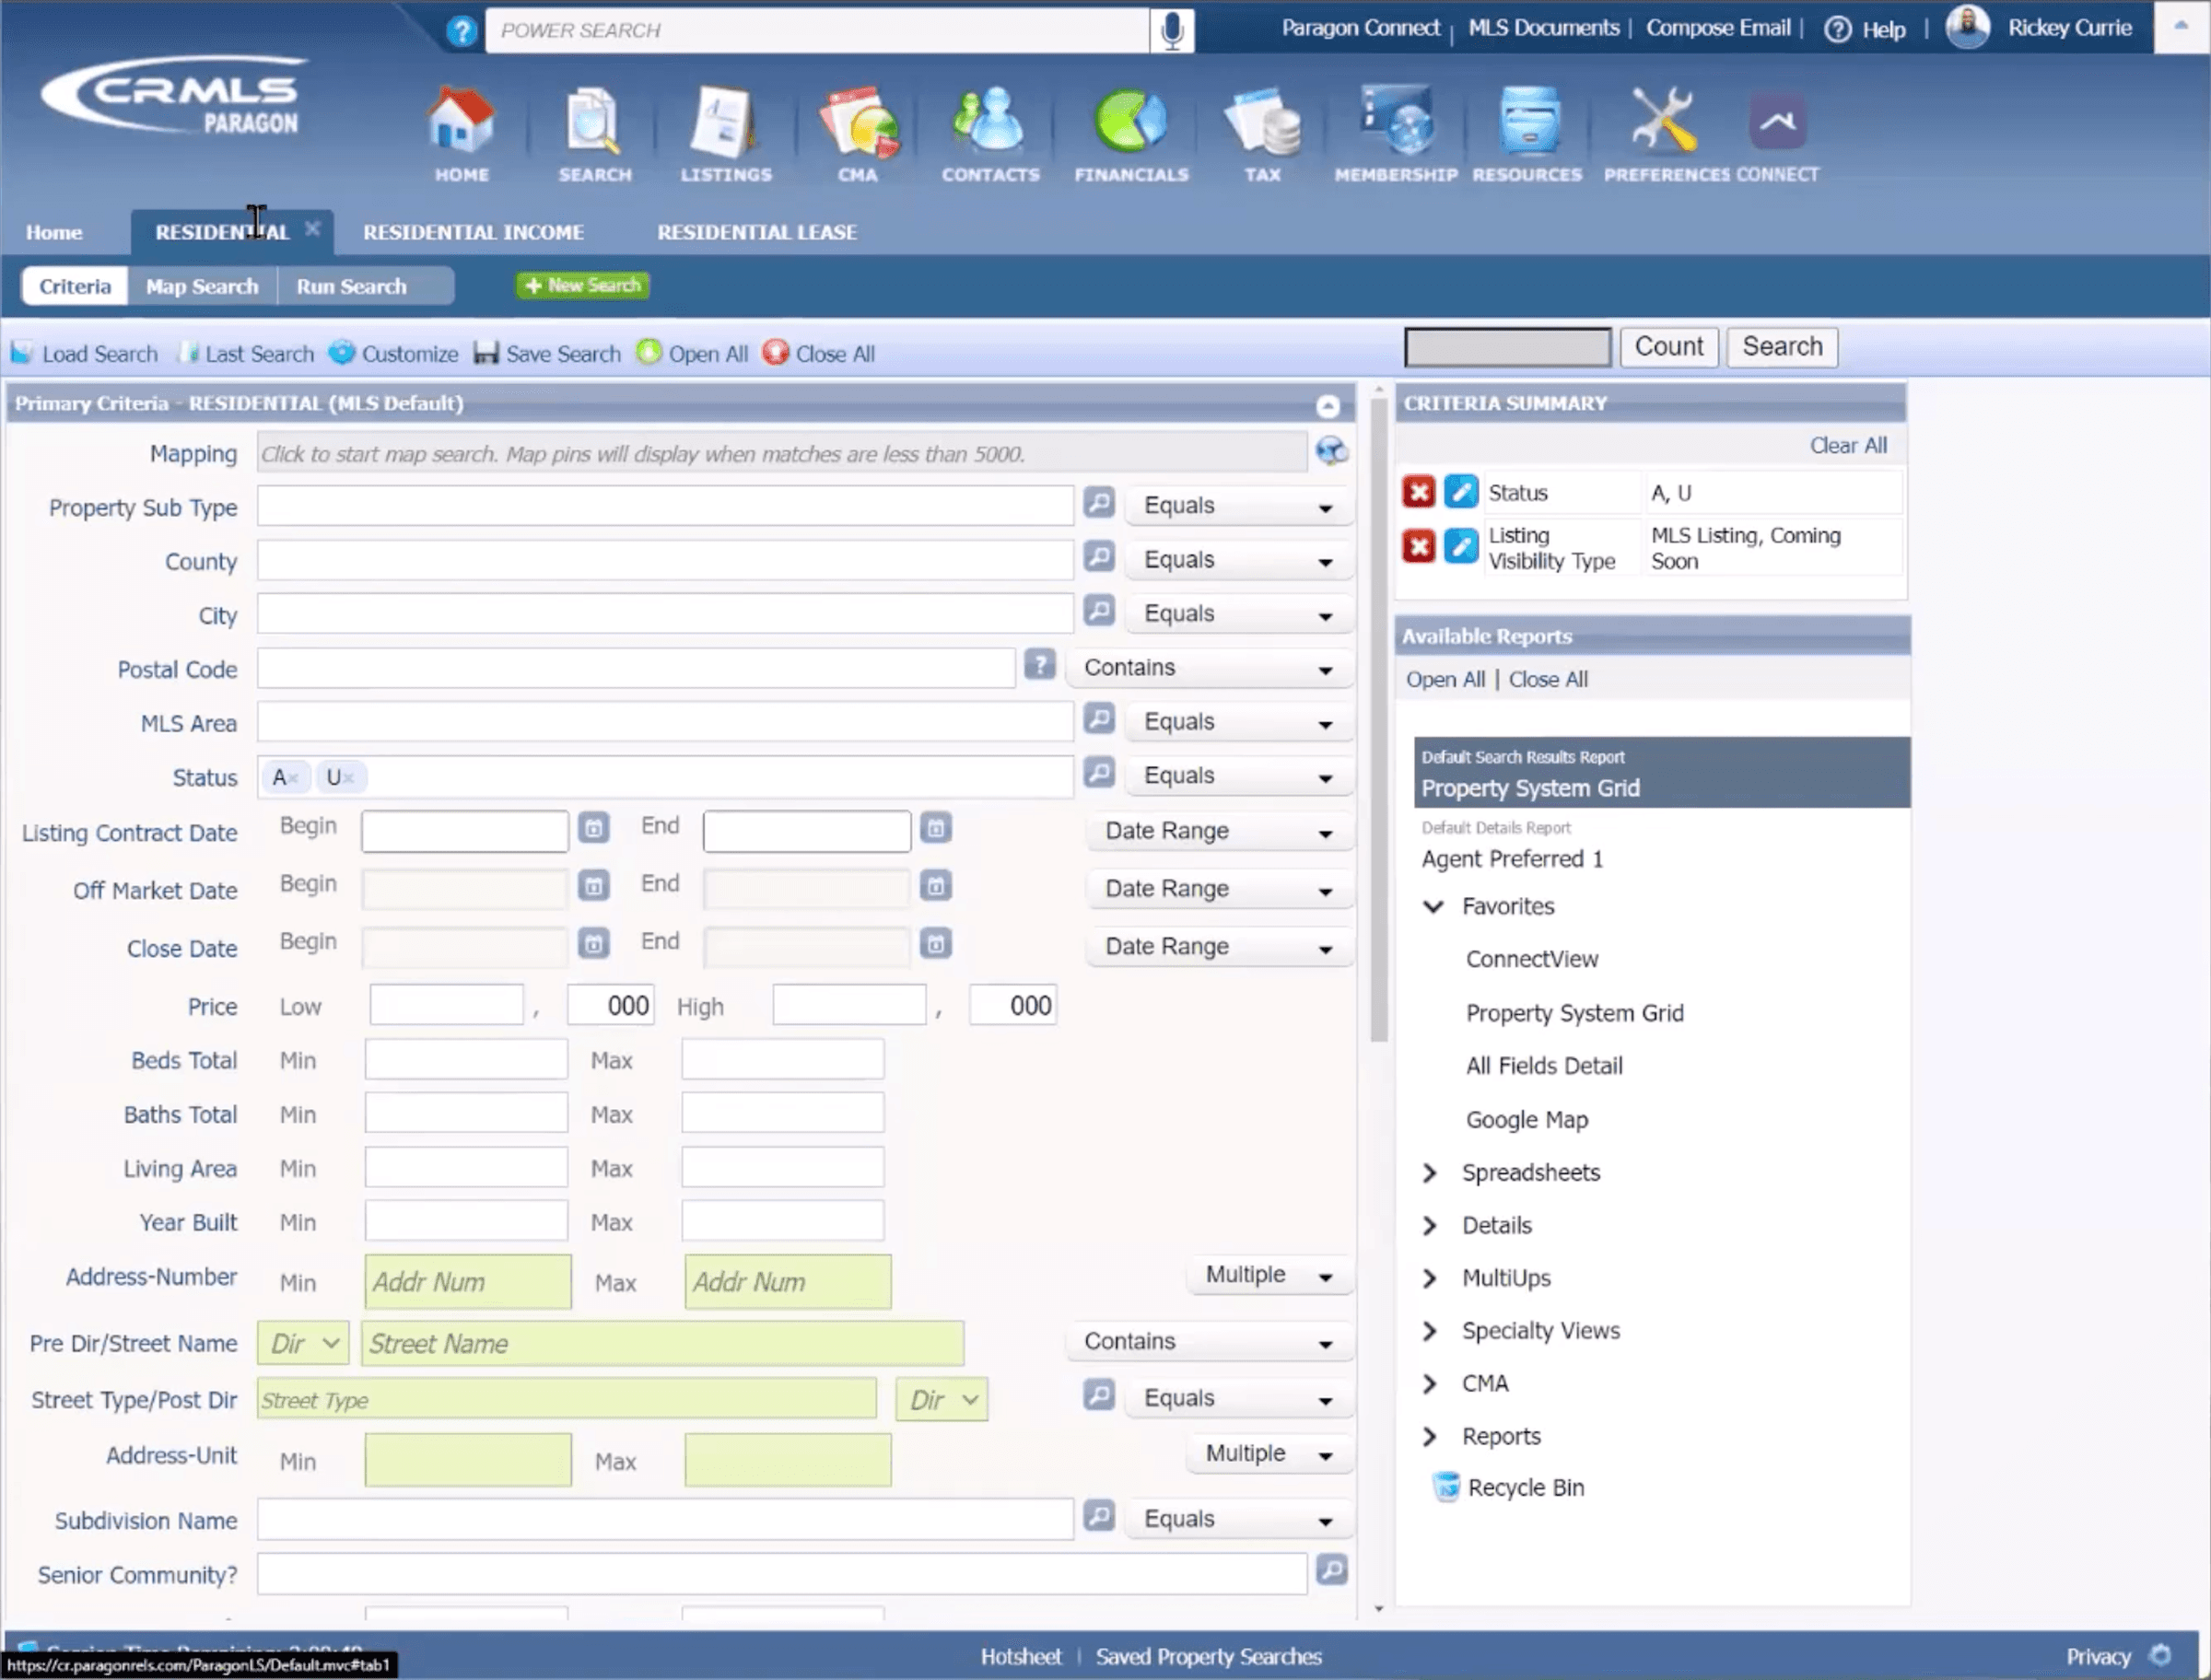The width and height of the screenshot is (2211, 1680).
Task: Open the Tax module icon
Action: coord(1262,125)
